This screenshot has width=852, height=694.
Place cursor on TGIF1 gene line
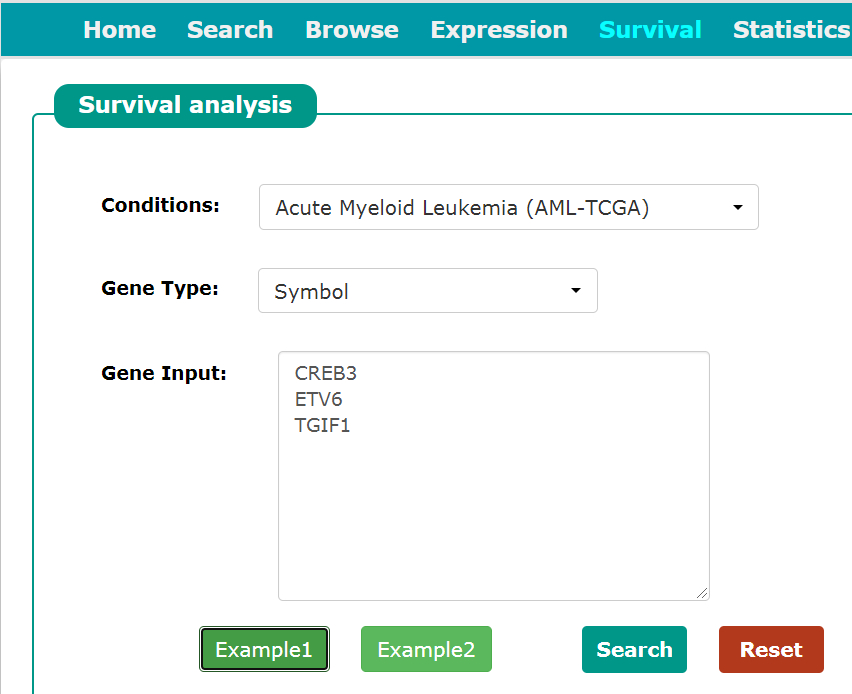point(322,426)
